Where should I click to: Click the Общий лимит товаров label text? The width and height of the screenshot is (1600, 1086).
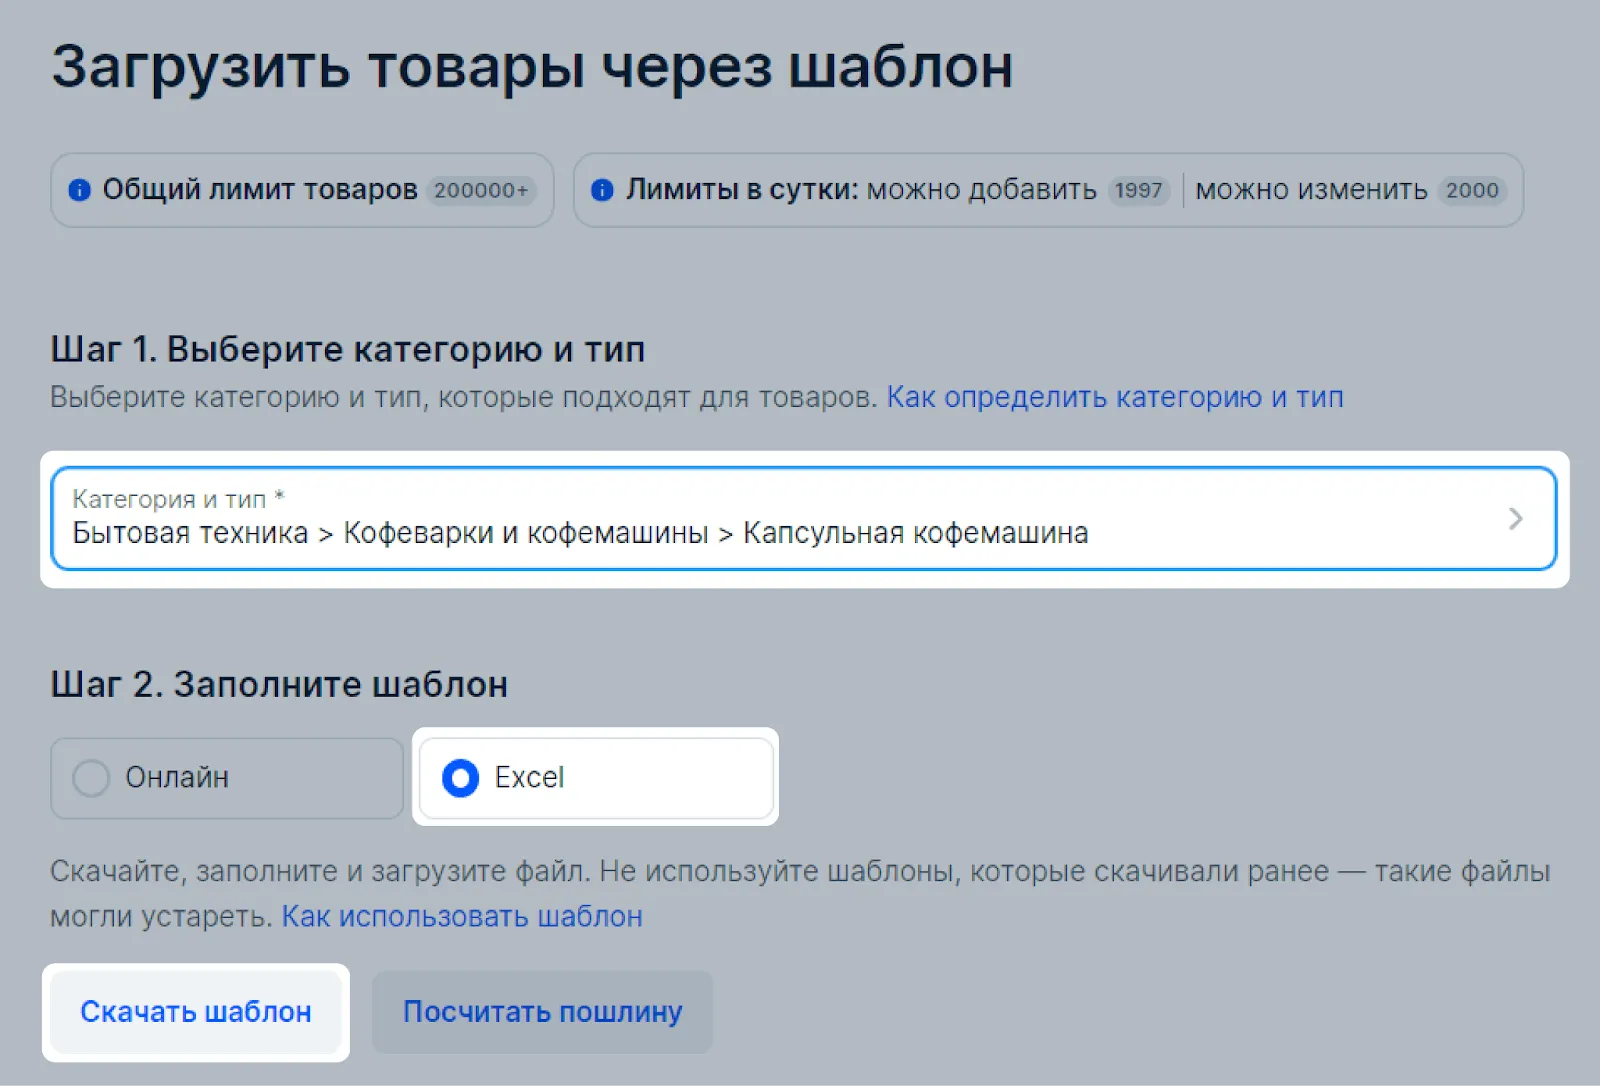pos(260,190)
